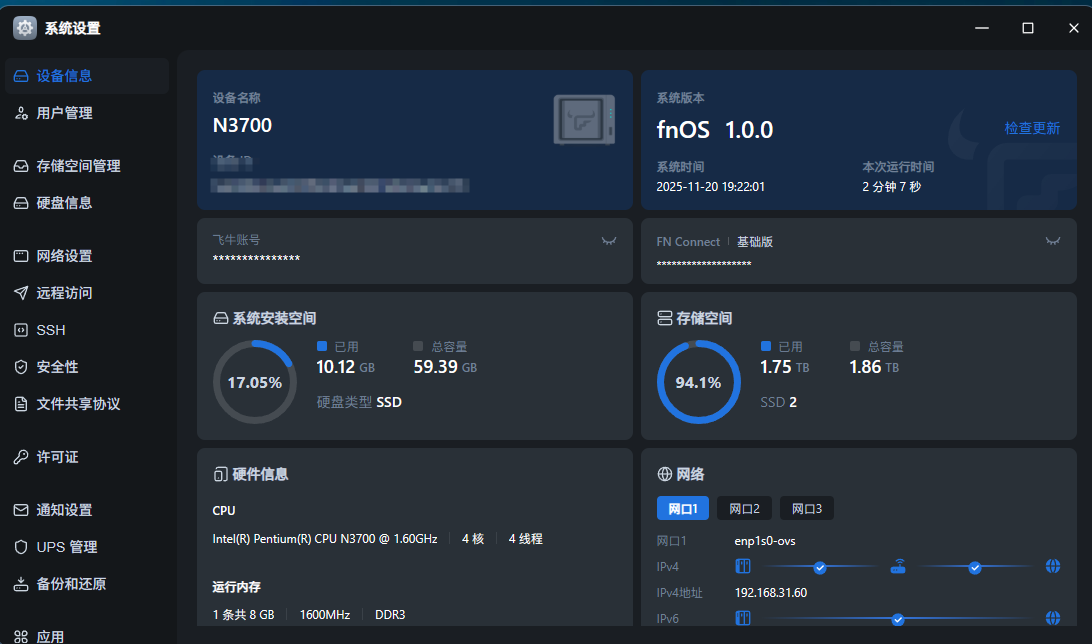This screenshot has height=644, width=1092.
Task: Click the 系统安装空间 drive icon
Action: point(220,318)
